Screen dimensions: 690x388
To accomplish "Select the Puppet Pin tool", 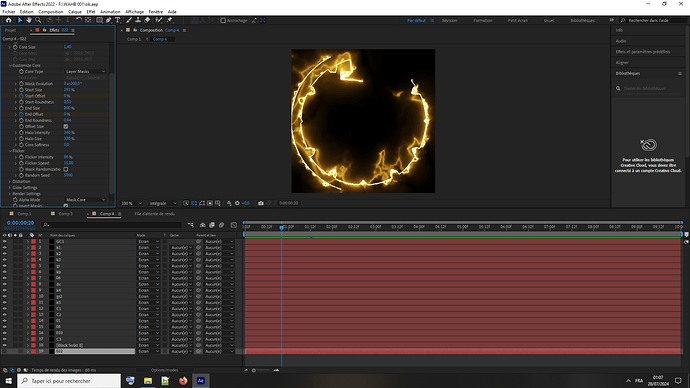I will (169, 20).
